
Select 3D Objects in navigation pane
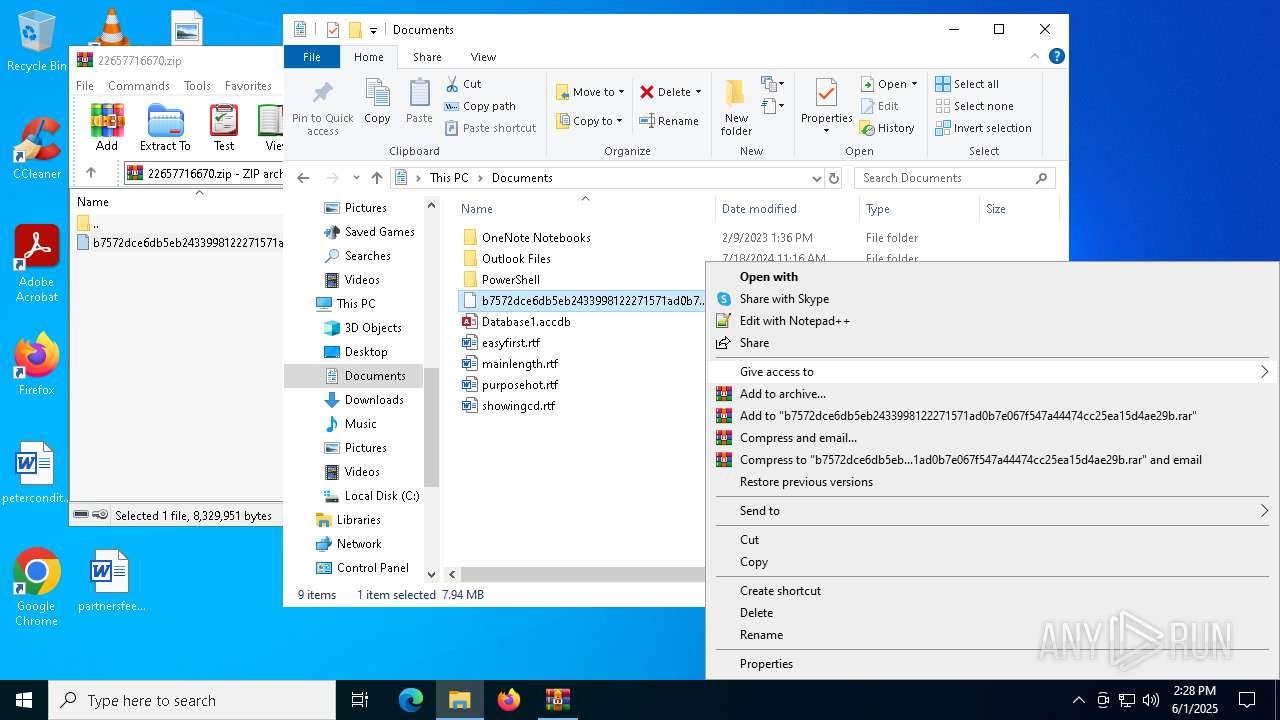373,328
